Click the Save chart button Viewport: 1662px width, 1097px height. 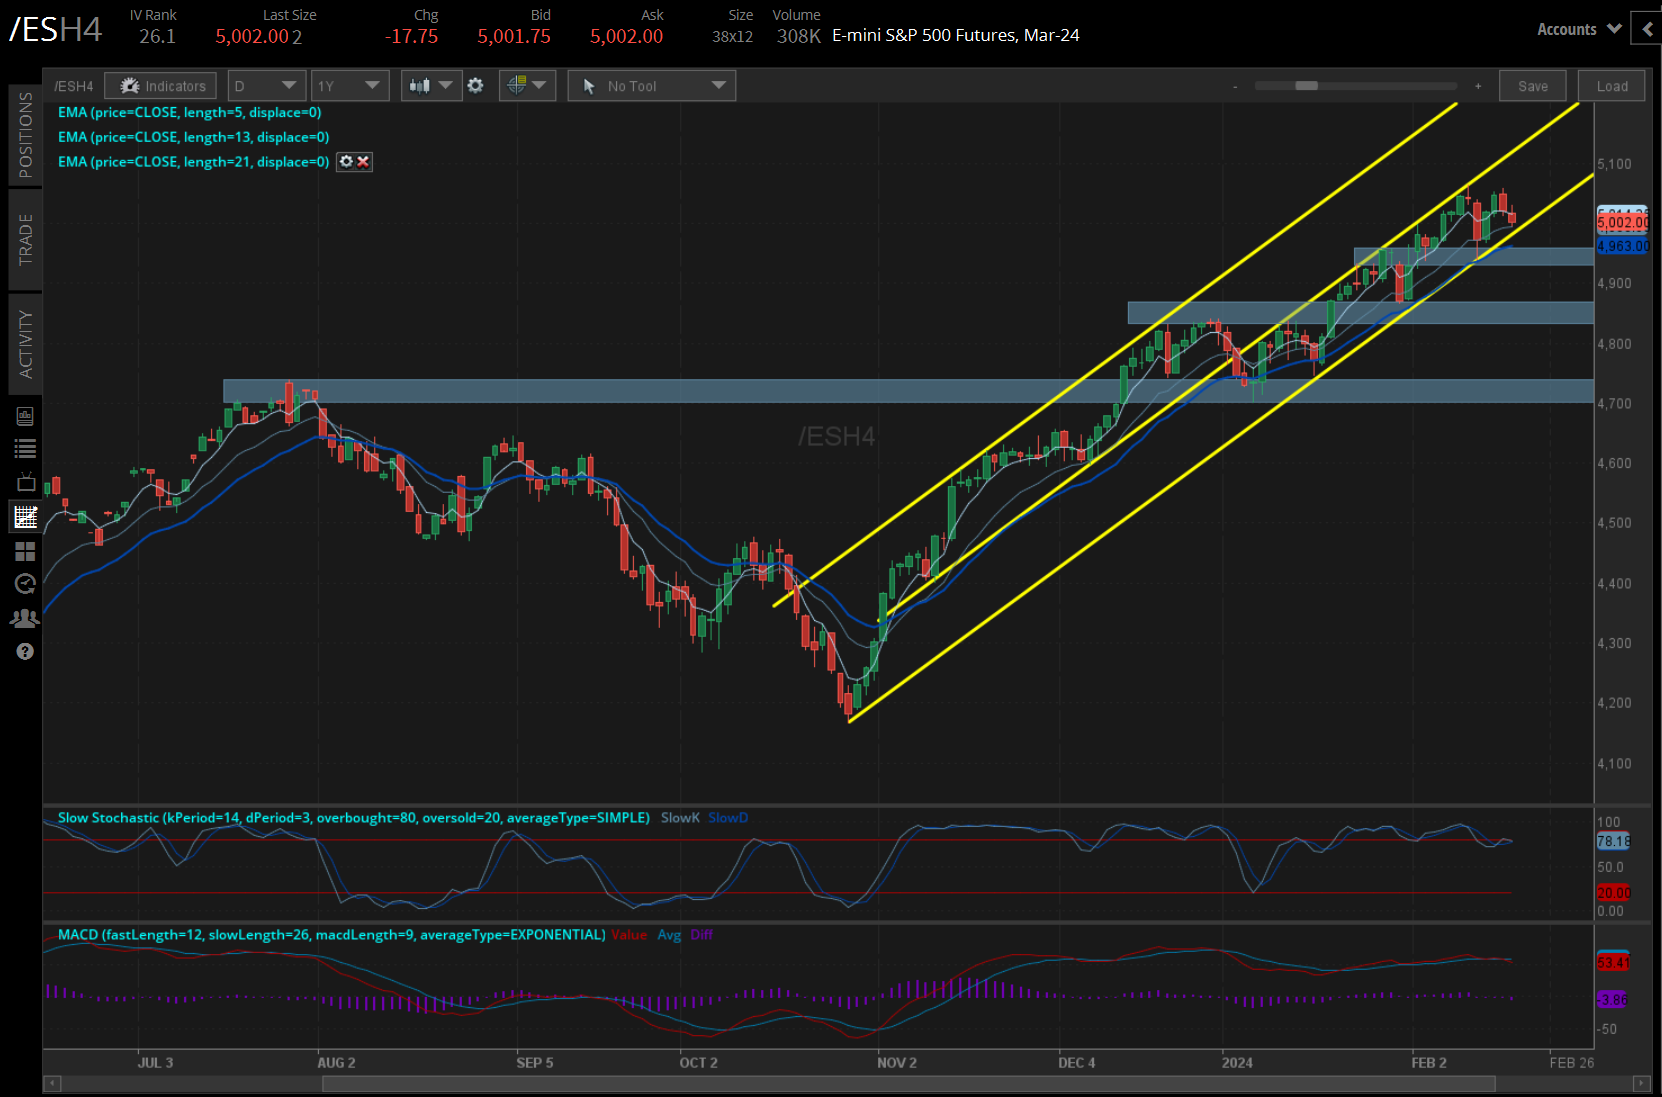click(1532, 86)
